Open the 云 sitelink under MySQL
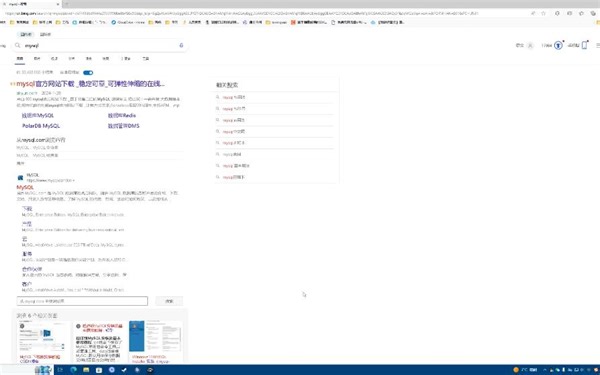 click(24, 239)
